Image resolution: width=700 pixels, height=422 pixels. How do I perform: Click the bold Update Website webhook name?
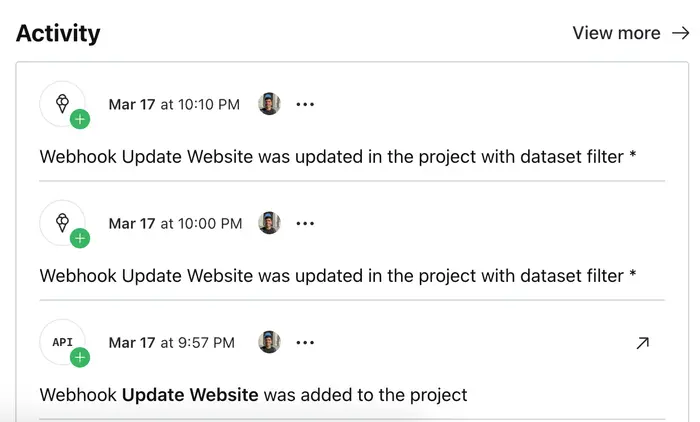point(190,395)
